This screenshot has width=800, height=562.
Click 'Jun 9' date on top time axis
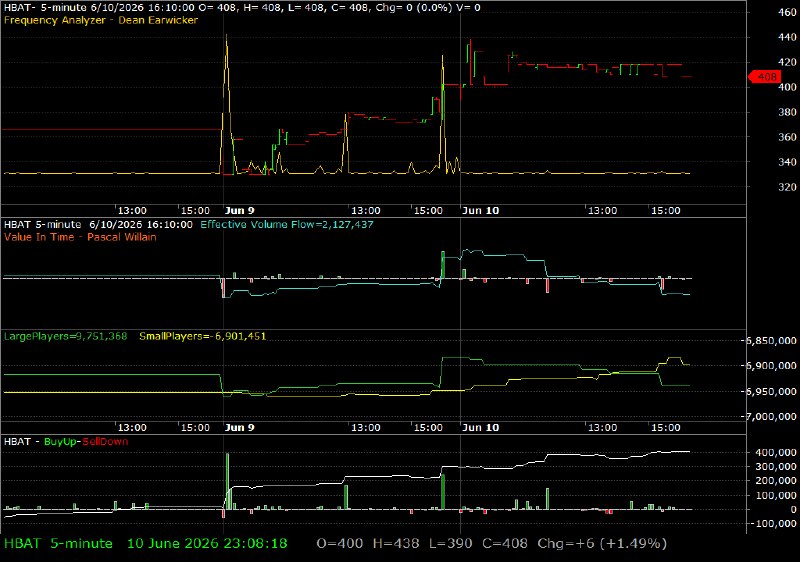tap(239, 211)
